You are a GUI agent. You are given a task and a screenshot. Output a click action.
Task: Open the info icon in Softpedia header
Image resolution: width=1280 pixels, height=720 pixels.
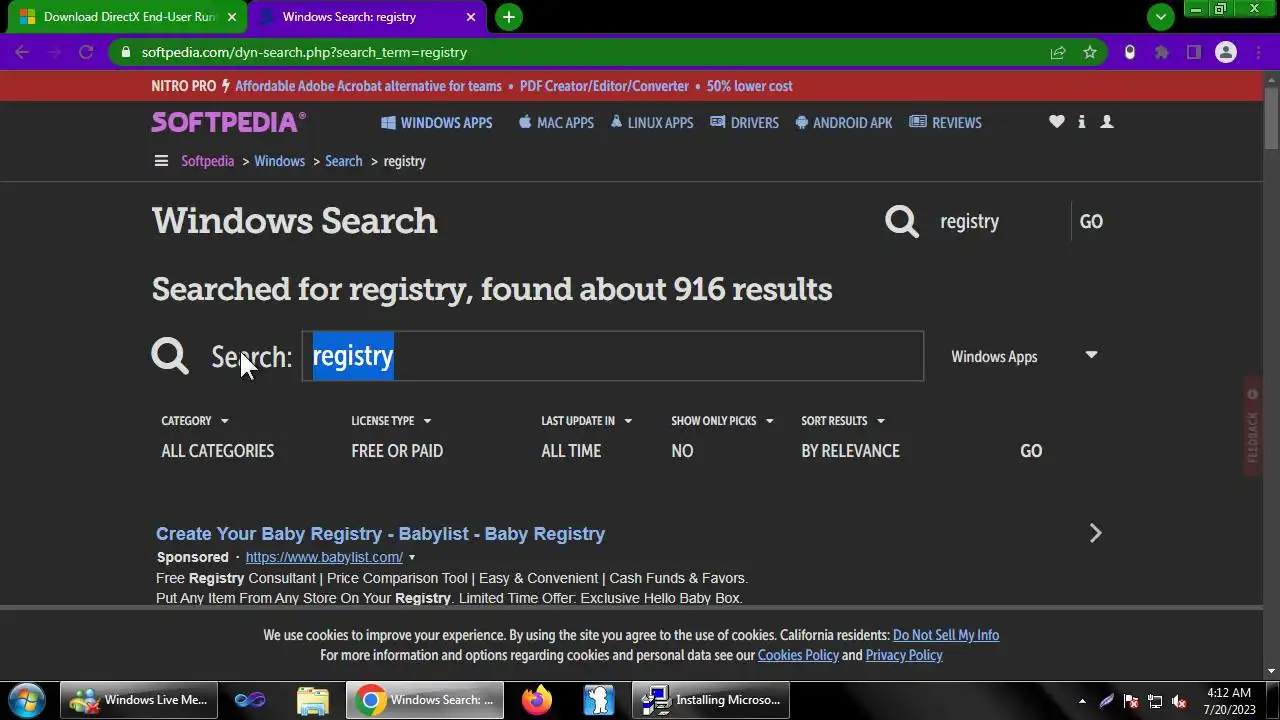pyautogui.click(x=1081, y=122)
